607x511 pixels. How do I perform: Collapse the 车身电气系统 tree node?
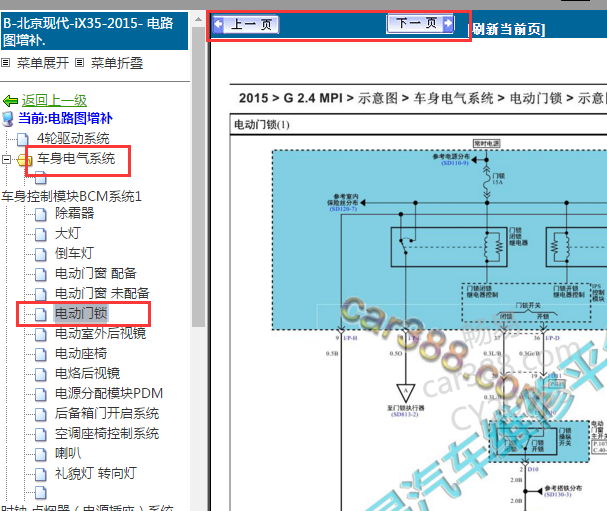tap(6, 159)
